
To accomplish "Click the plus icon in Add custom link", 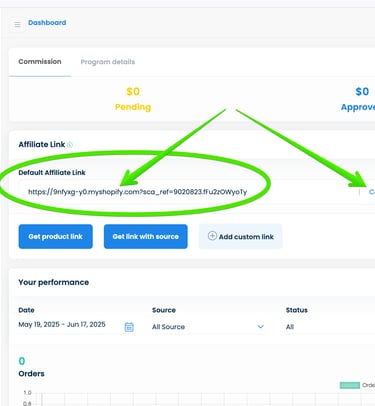I will click(212, 236).
